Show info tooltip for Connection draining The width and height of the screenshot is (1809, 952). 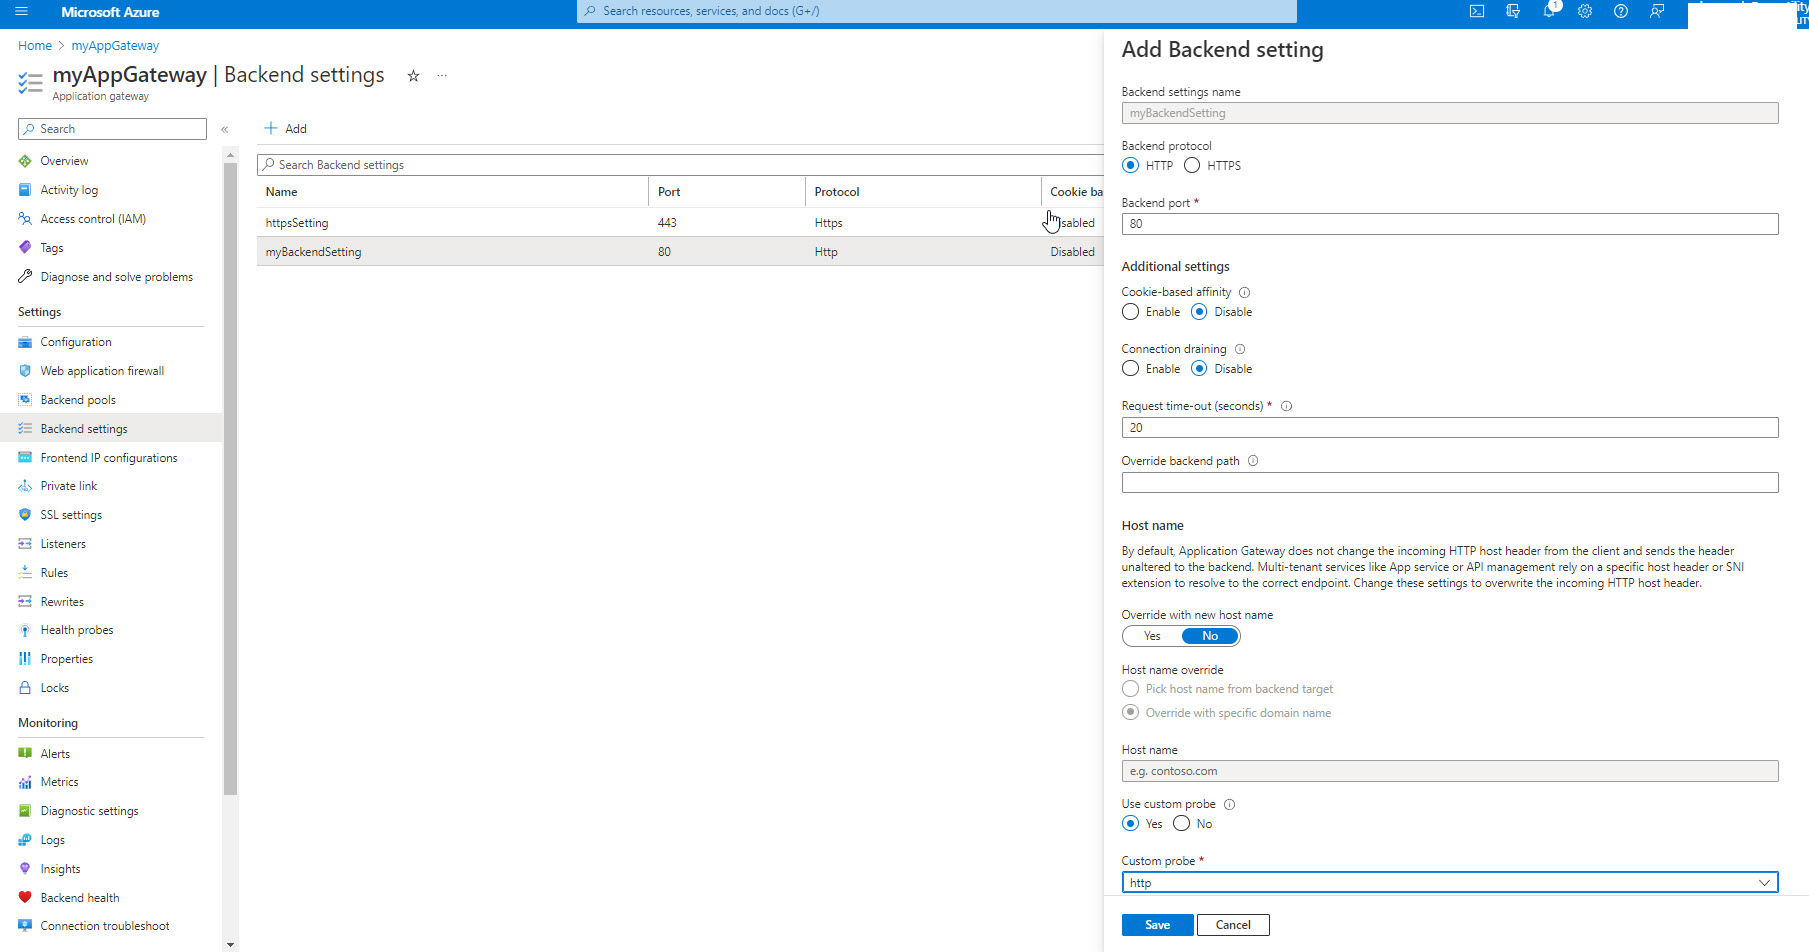click(x=1240, y=349)
